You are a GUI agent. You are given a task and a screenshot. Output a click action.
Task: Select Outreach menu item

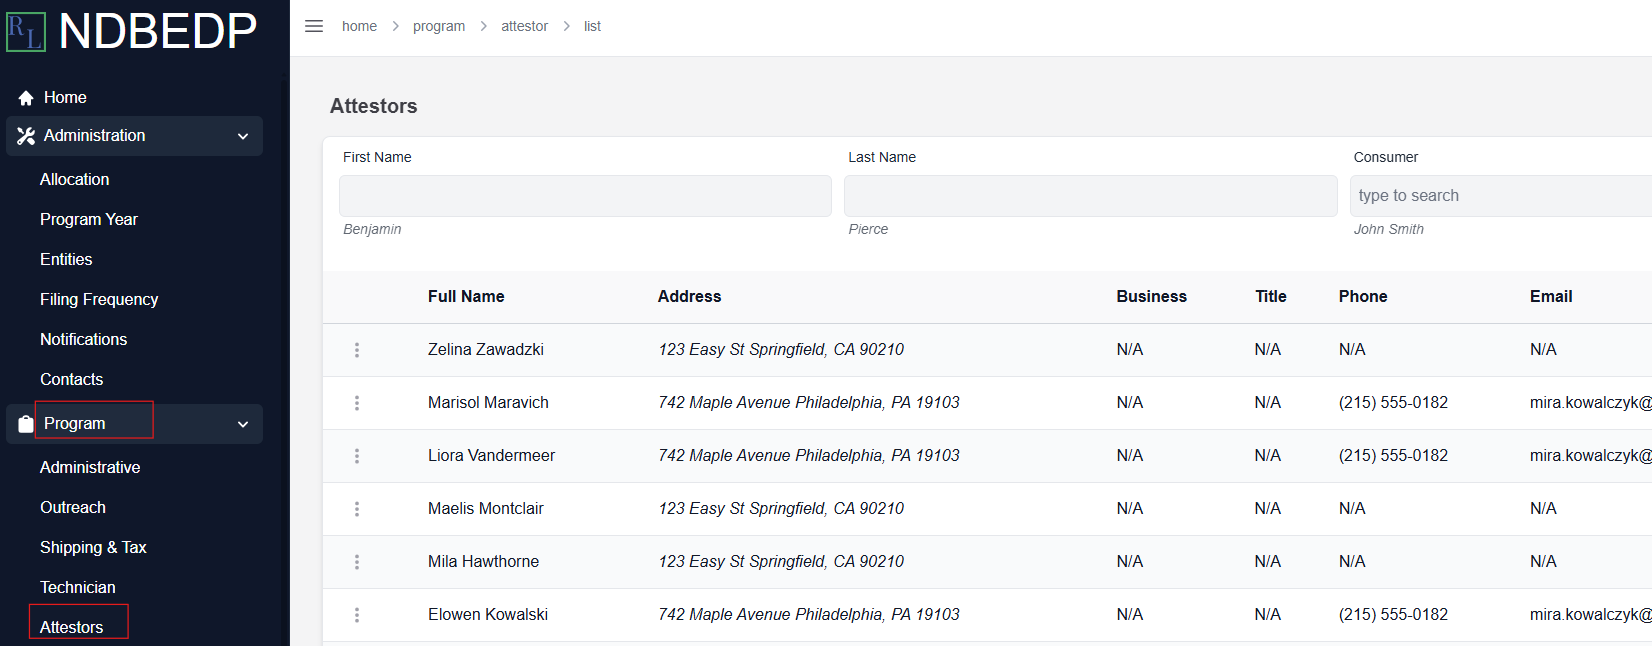(x=73, y=508)
